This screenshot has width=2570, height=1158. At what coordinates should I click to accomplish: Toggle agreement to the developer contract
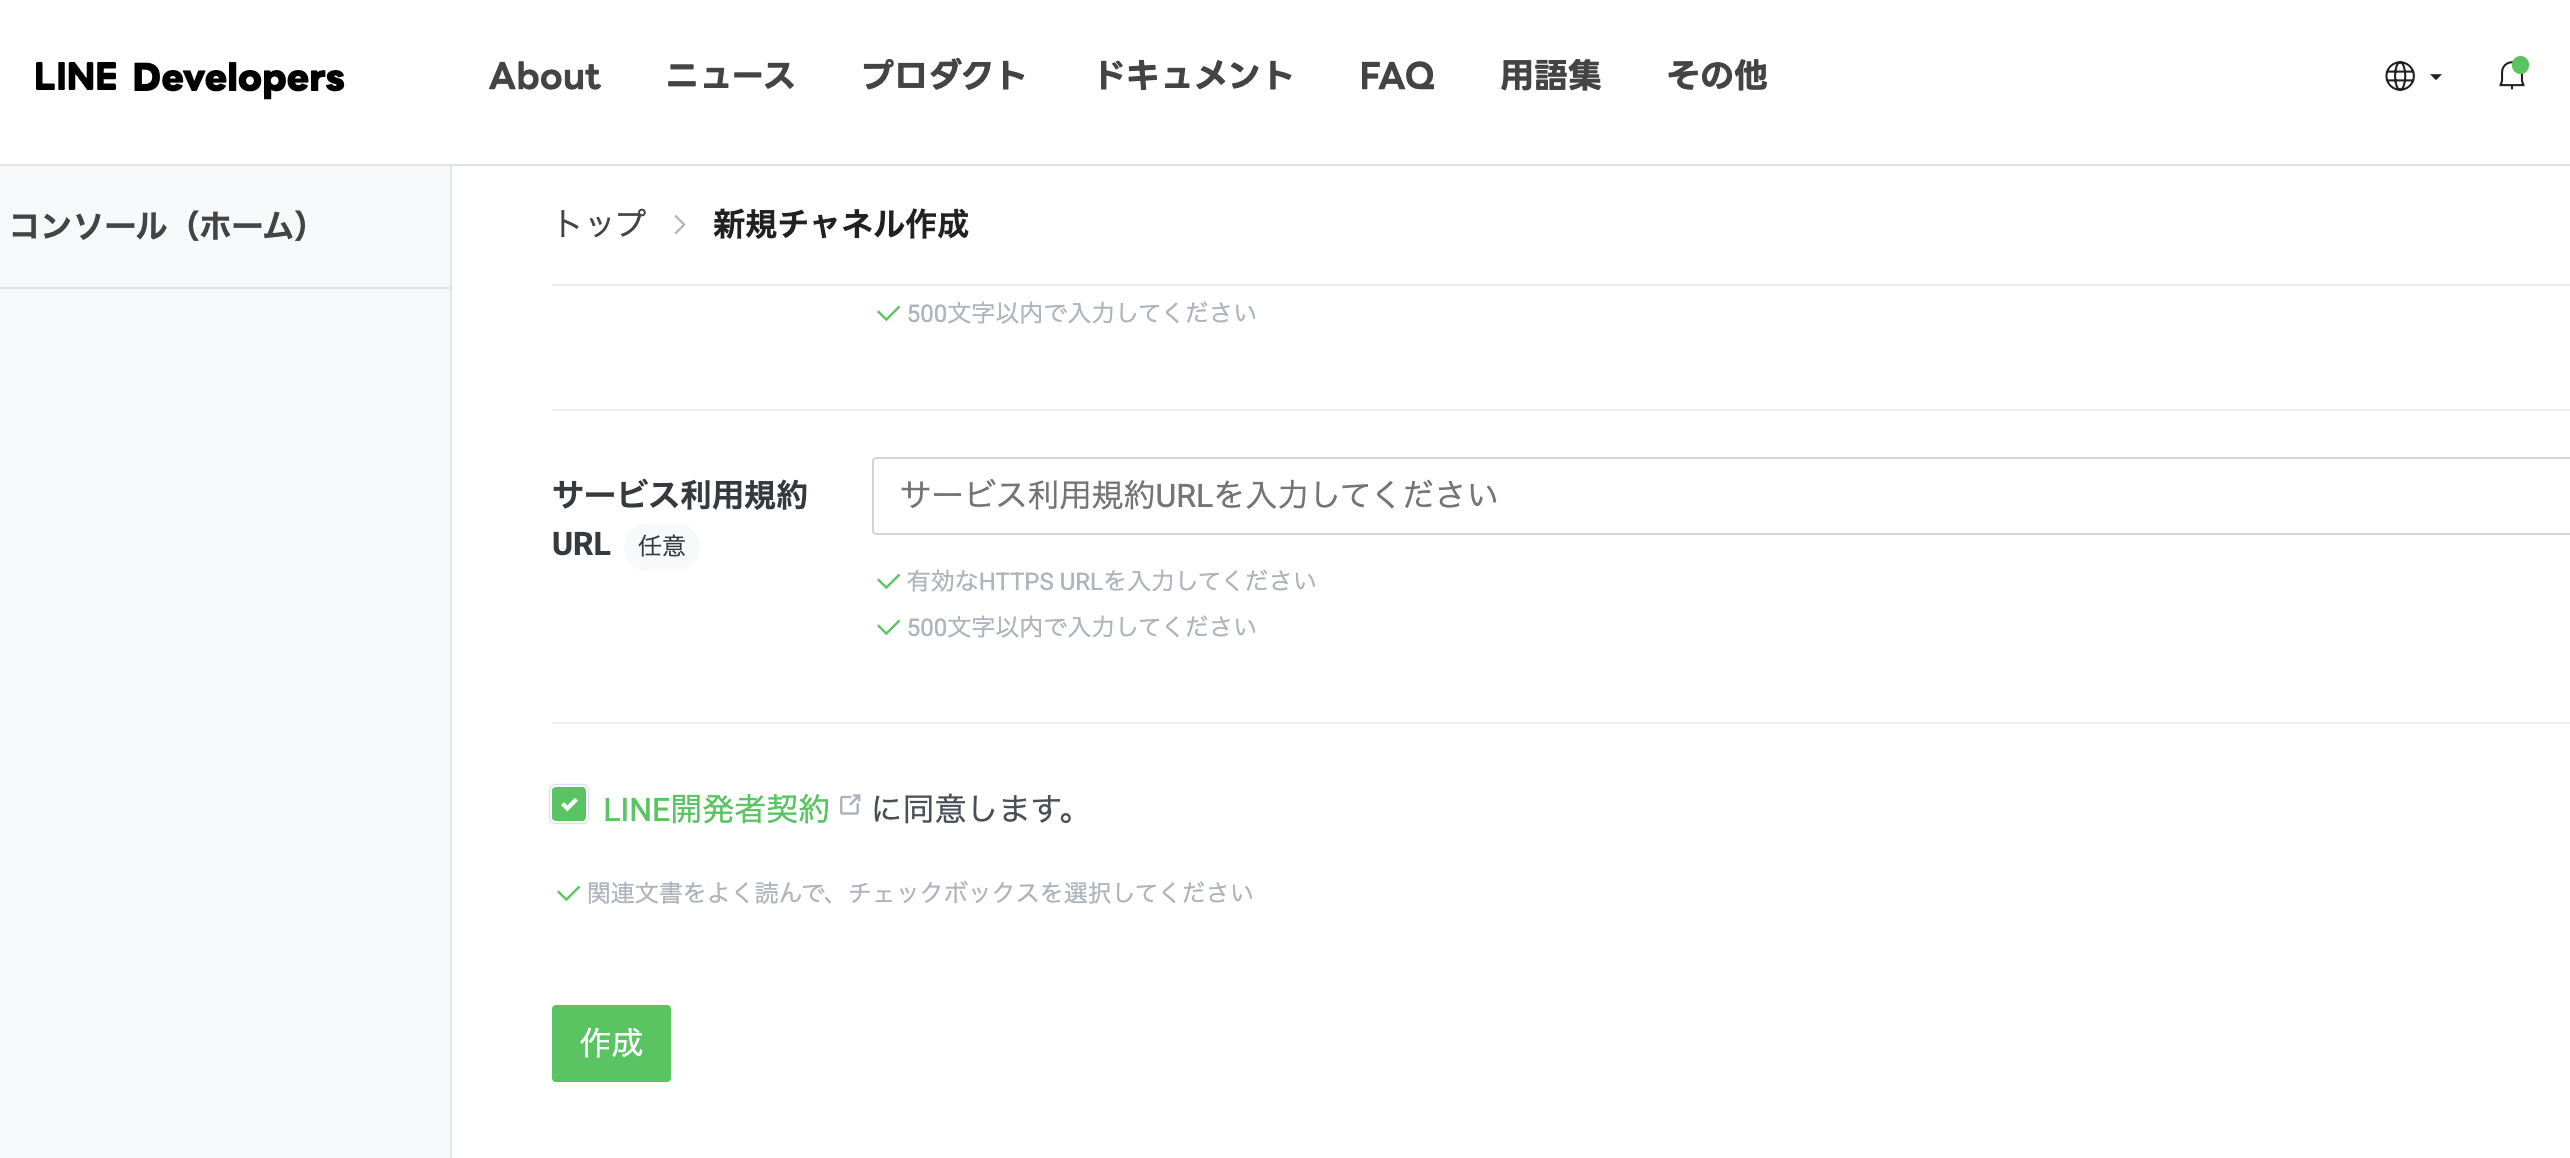pos(569,806)
